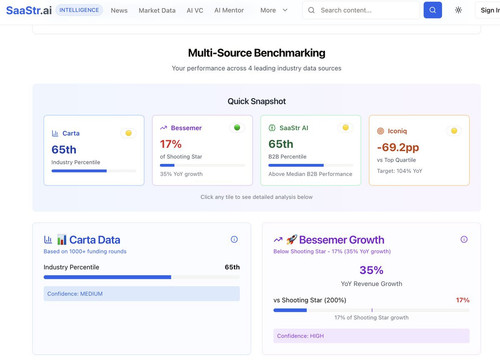Click 'Above Median B2B Performance' text

point(310,174)
